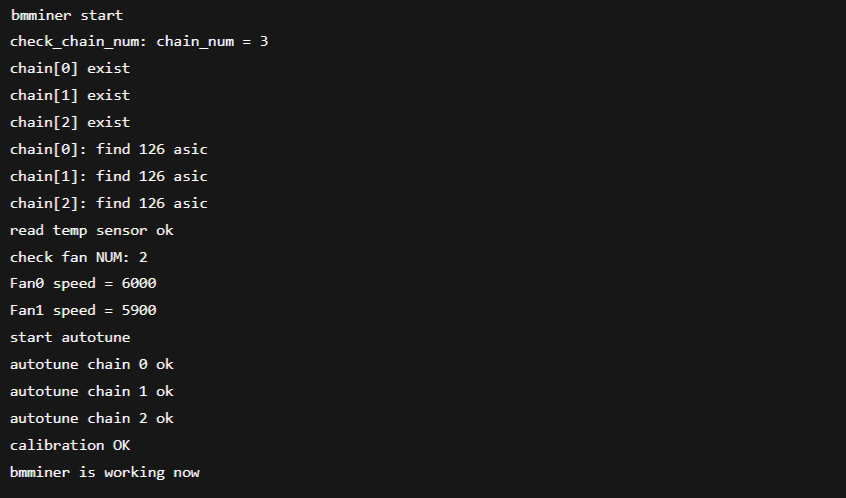Click the "check_chain_num" label text

pos(78,42)
